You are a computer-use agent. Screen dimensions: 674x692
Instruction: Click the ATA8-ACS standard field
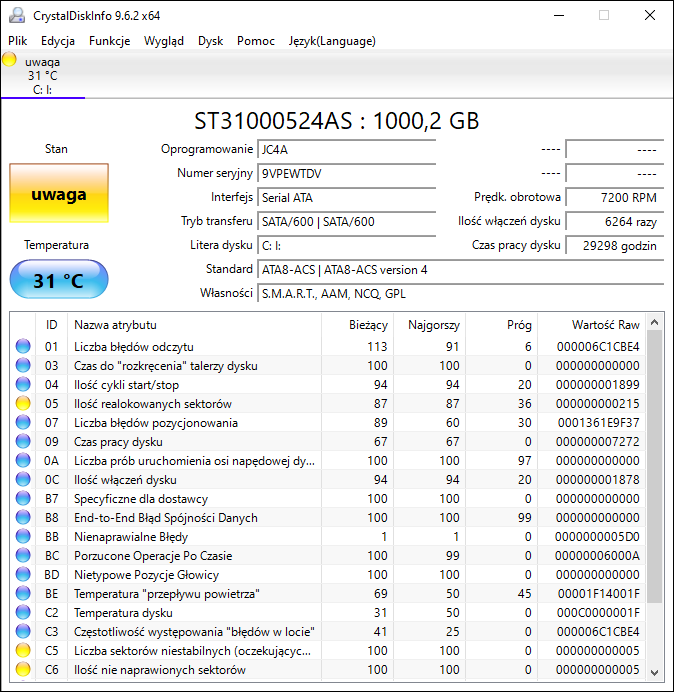coord(460,270)
